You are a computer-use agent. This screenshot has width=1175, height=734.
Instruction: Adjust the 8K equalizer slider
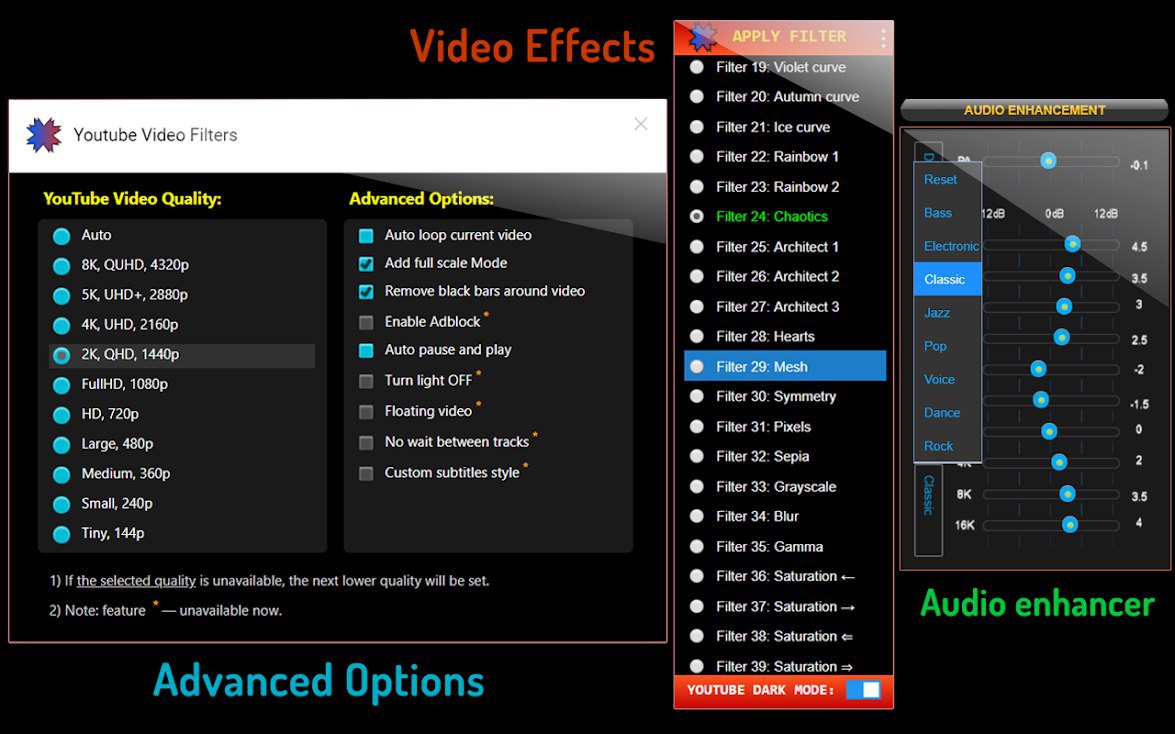point(1067,494)
